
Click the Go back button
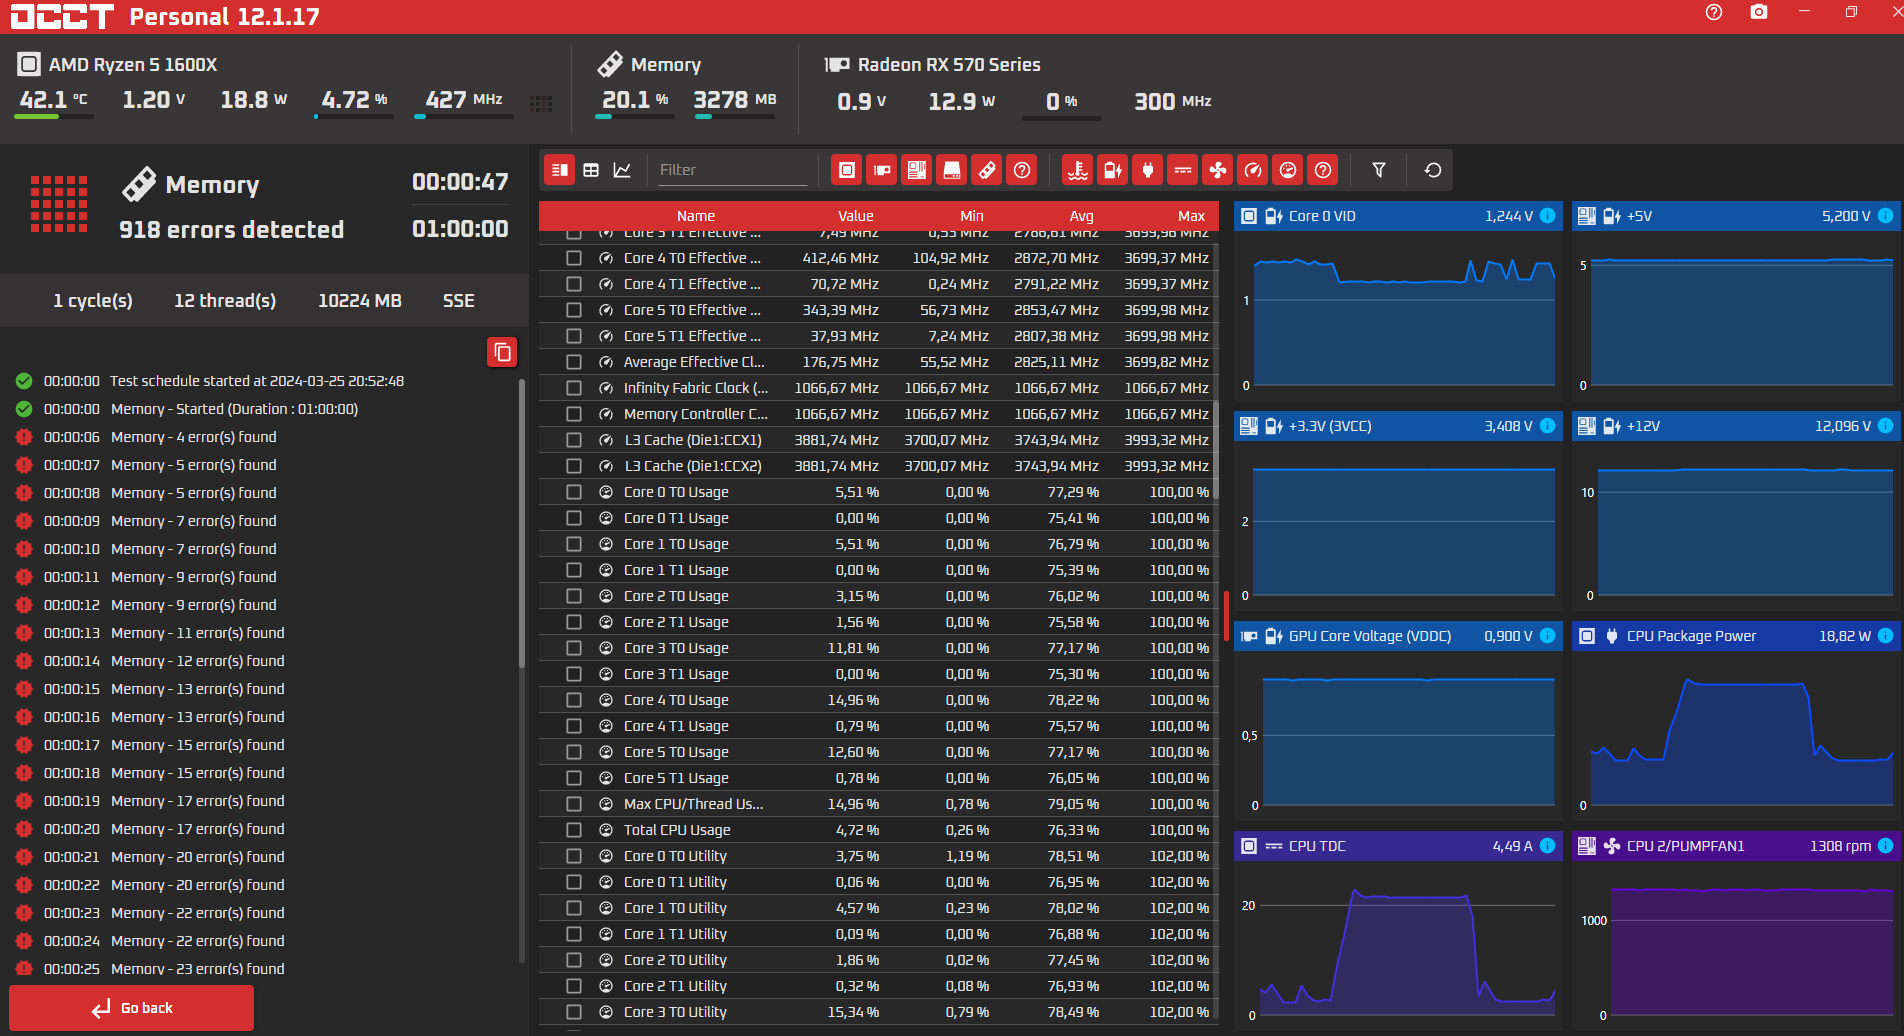pos(131,1008)
